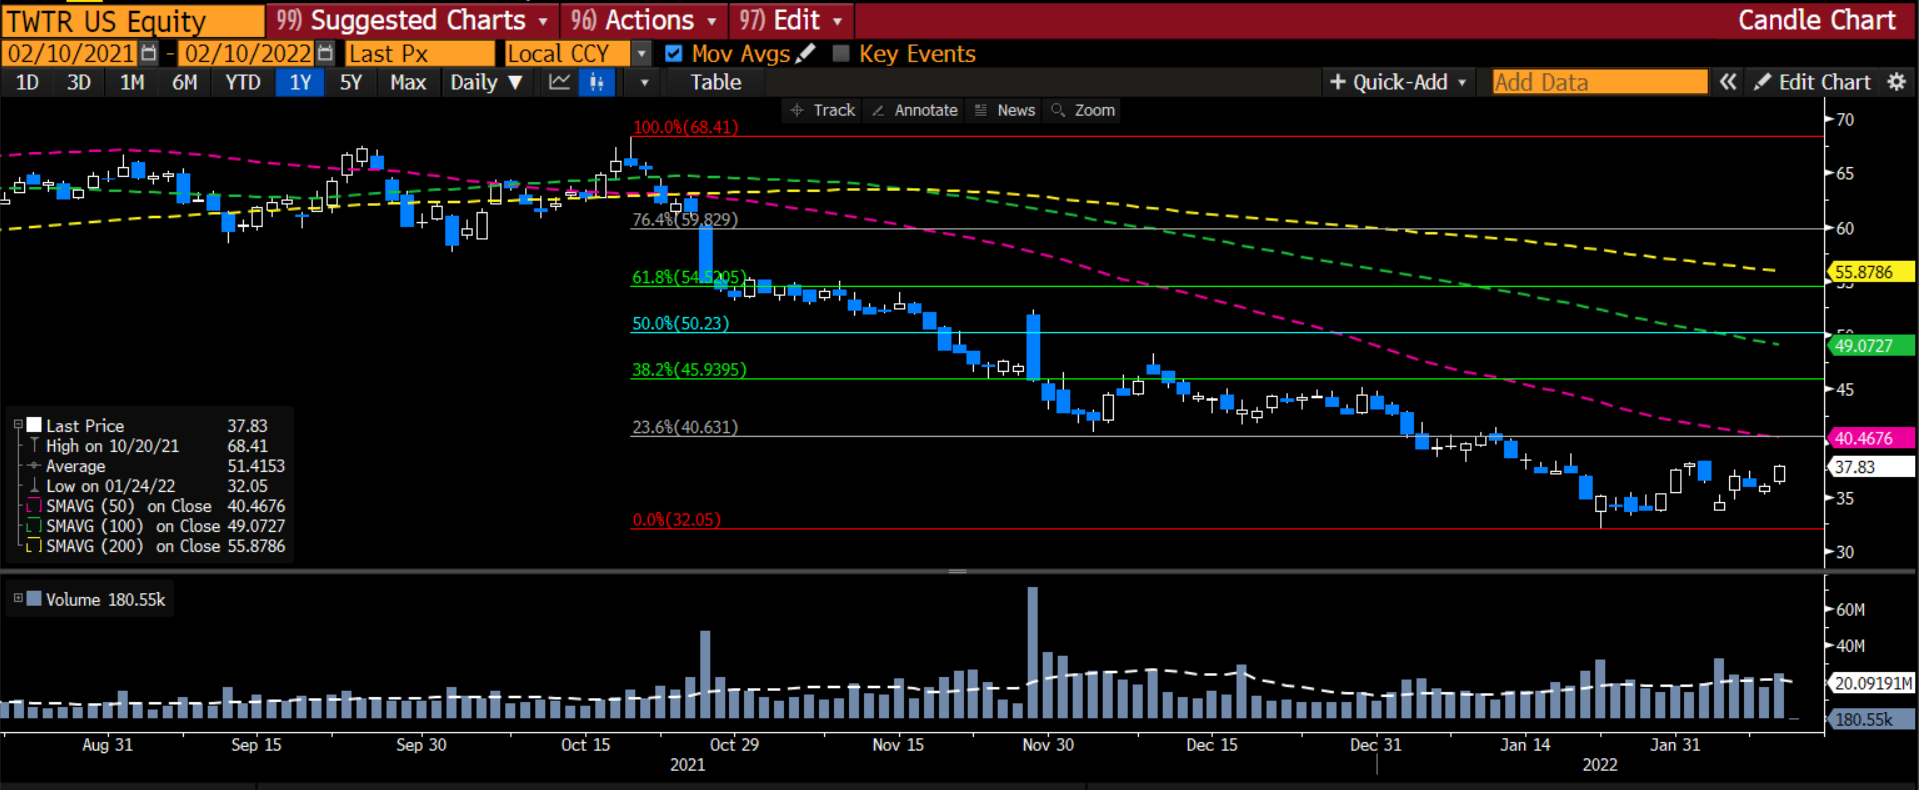
Task: Select the 0.0%(32.05) Fibonacci level label
Action: point(676,519)
